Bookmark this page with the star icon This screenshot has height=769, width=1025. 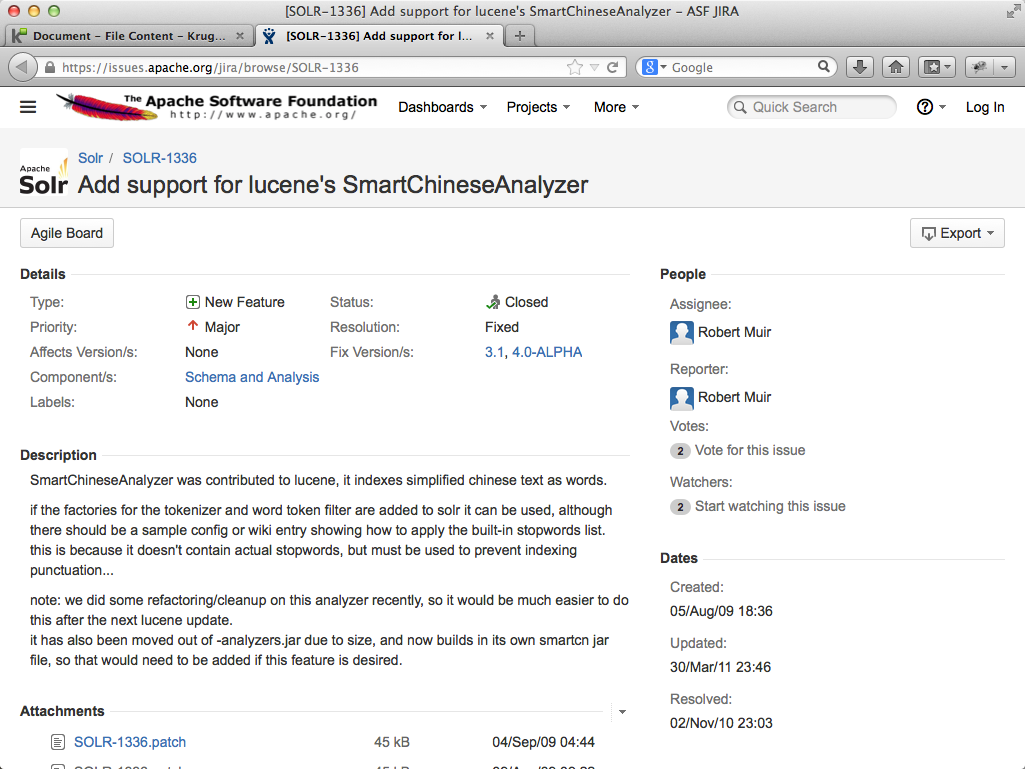tap(575, 67)
